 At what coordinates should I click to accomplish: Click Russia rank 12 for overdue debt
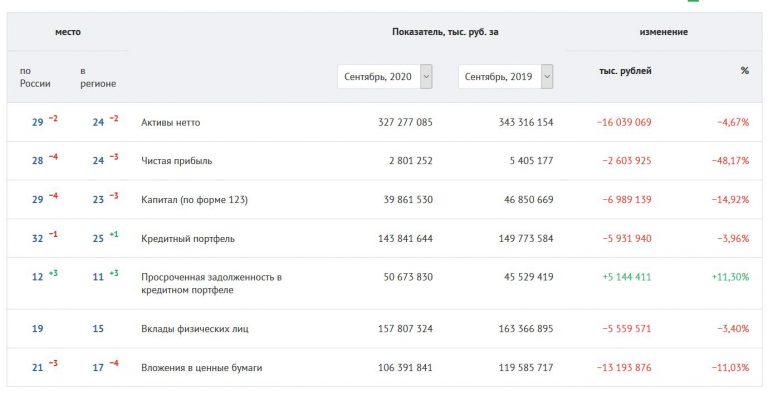38,277
